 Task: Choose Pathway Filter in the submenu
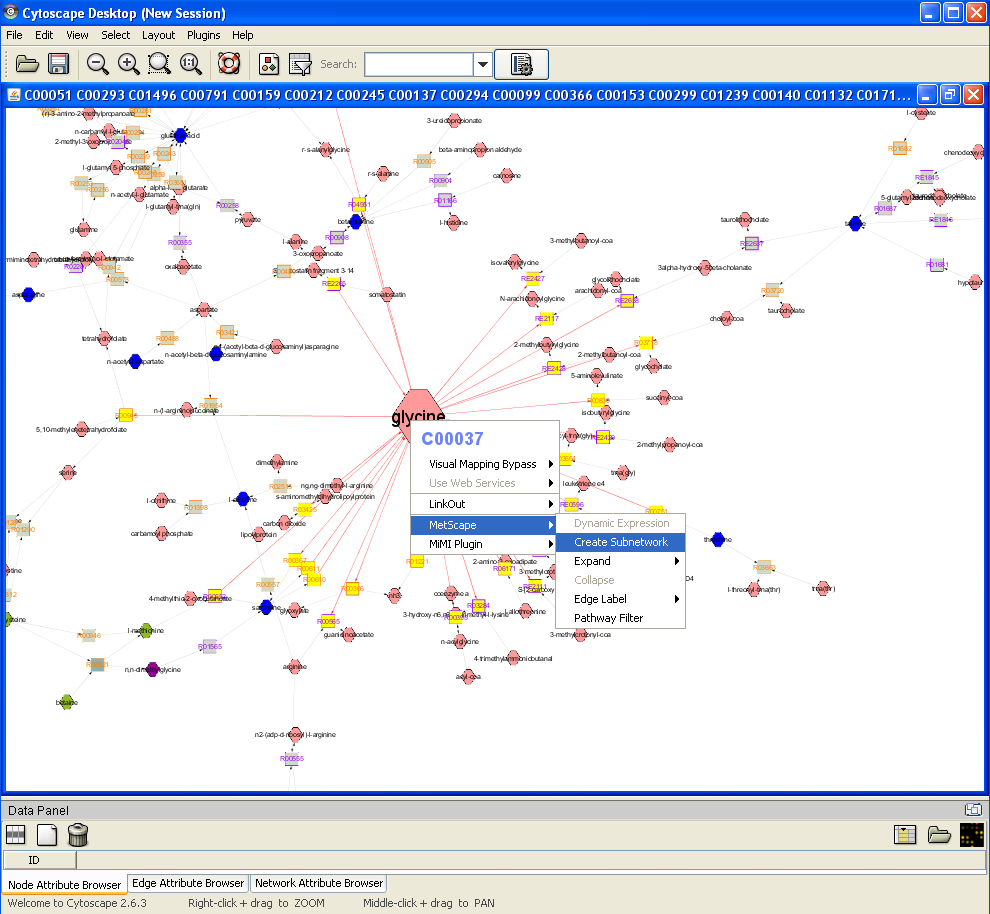[x=620, y=618]
